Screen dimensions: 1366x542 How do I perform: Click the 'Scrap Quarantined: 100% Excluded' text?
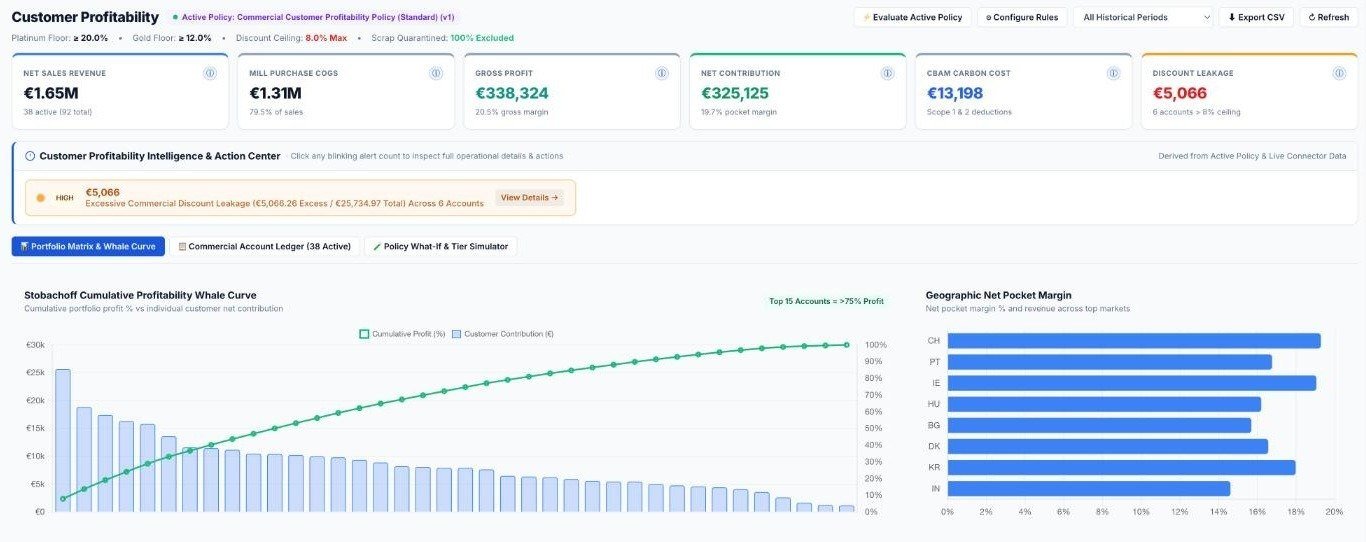click(x=442, y=38)
